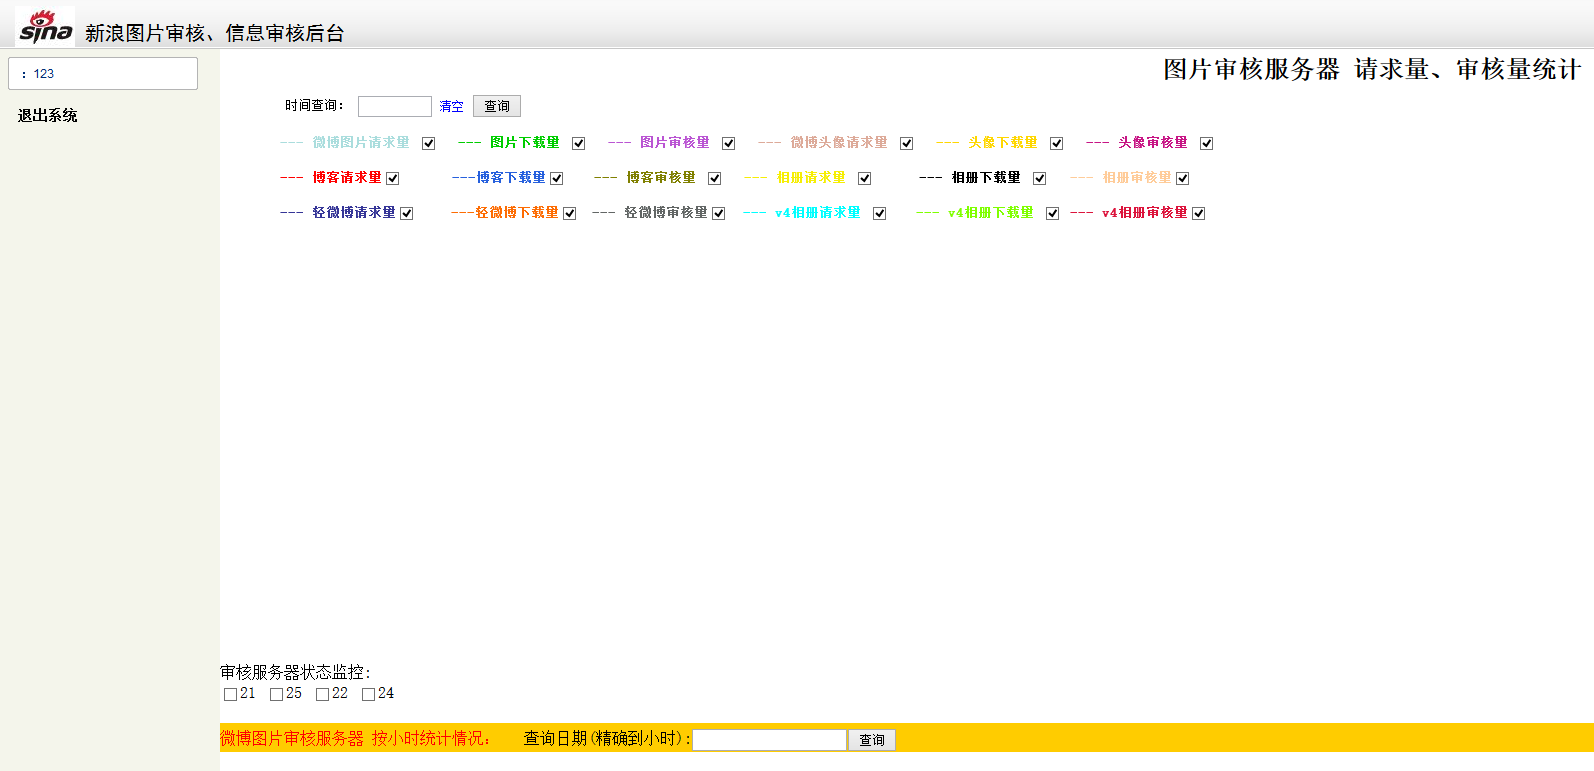Image resolution: width=1594 pixels, height=771 pixels.
Task: Uncheck the v4相册审核量 checkbox
Action: (1198, 213)
